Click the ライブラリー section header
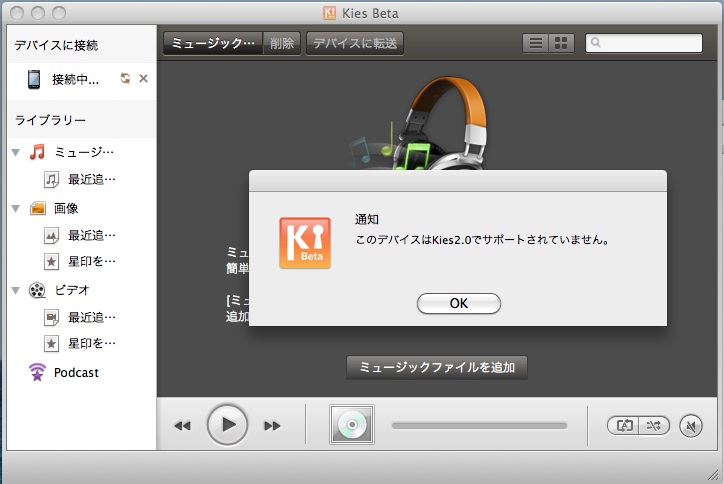The width and height of the screenshot is (724, 484). click(x=50, y=120)
